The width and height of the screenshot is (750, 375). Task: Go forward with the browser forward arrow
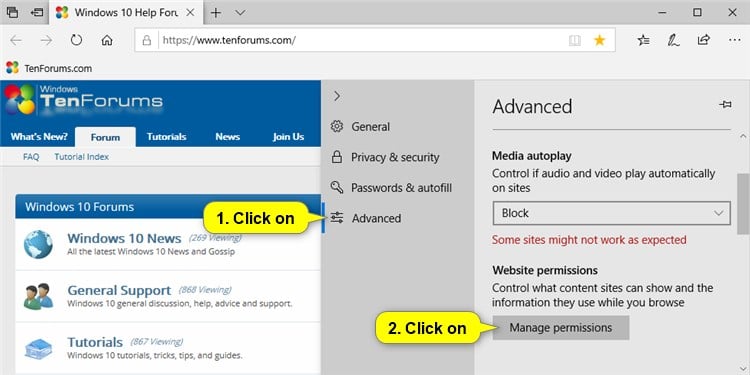tap(46, 40)
